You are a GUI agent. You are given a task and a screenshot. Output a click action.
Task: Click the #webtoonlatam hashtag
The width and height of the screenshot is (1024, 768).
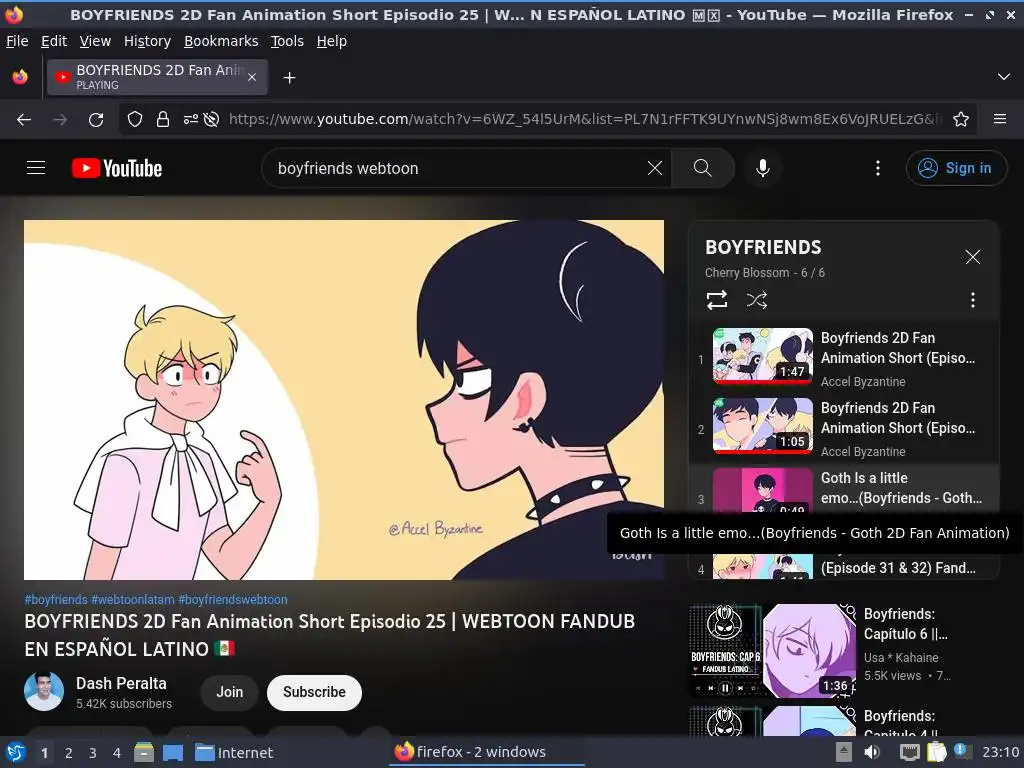pyautogui.click(x=133, y=600)
